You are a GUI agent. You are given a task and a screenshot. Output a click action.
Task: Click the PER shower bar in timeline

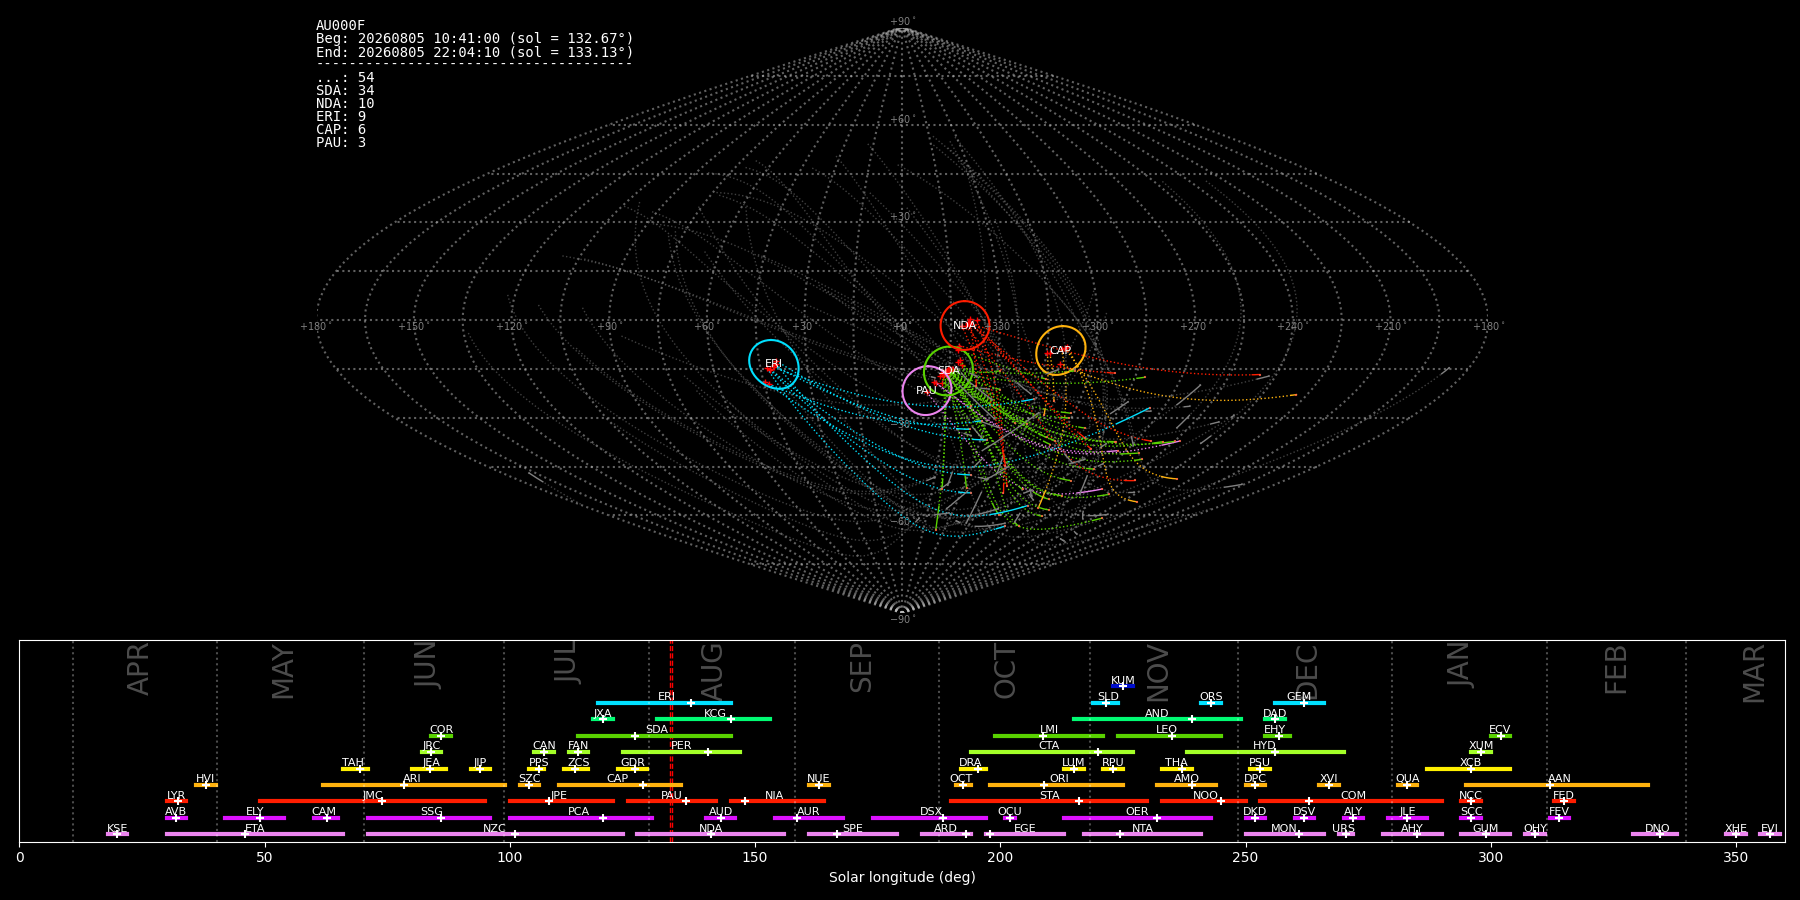coord(681,752)
